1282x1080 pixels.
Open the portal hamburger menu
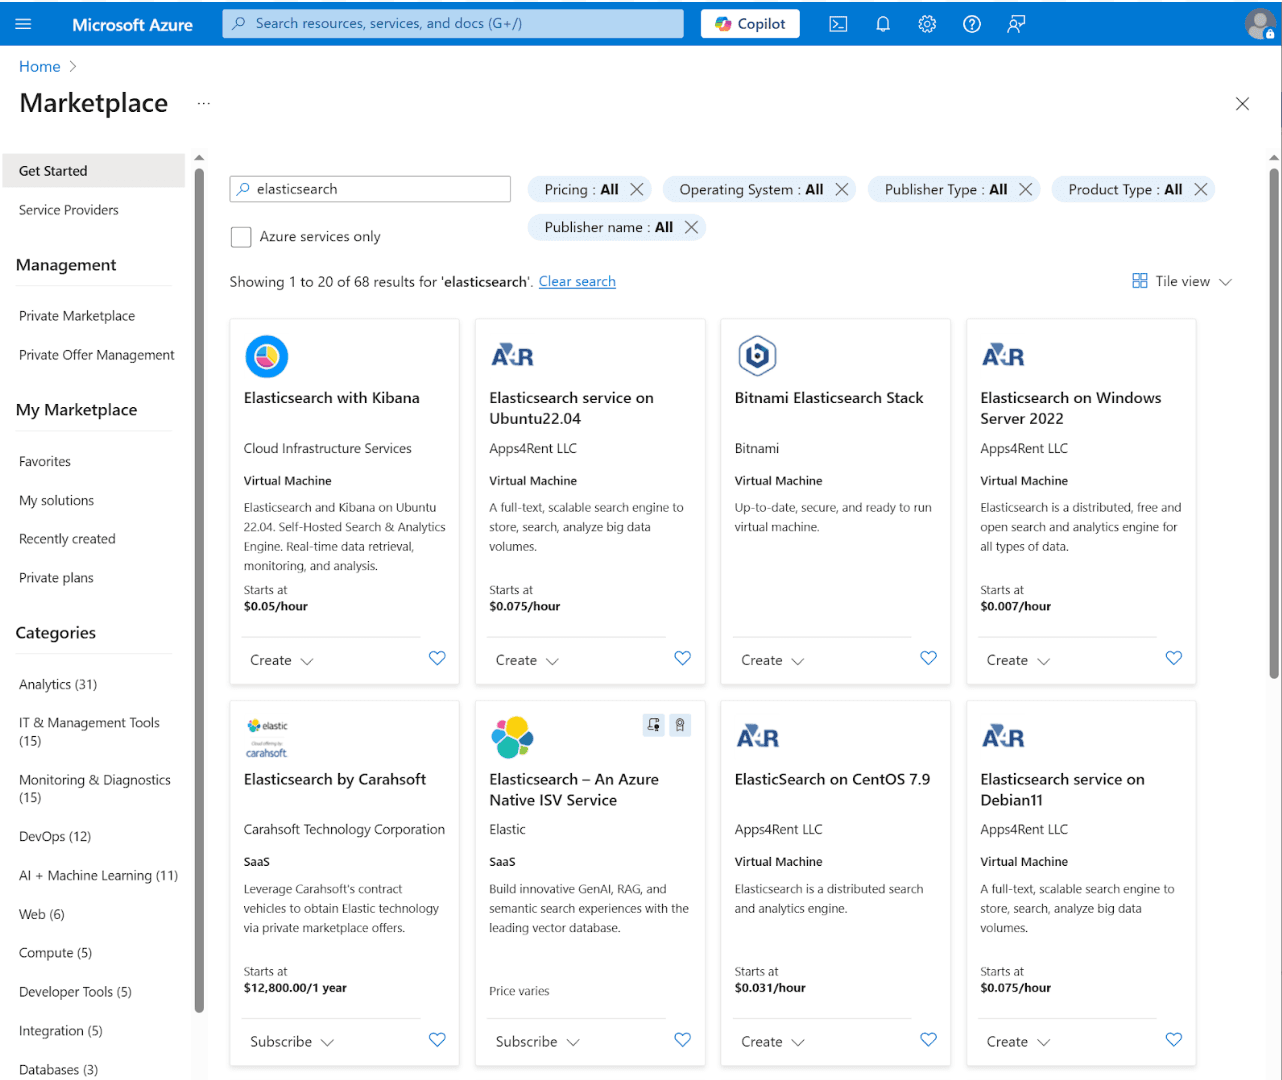click(x=24, y=23)
